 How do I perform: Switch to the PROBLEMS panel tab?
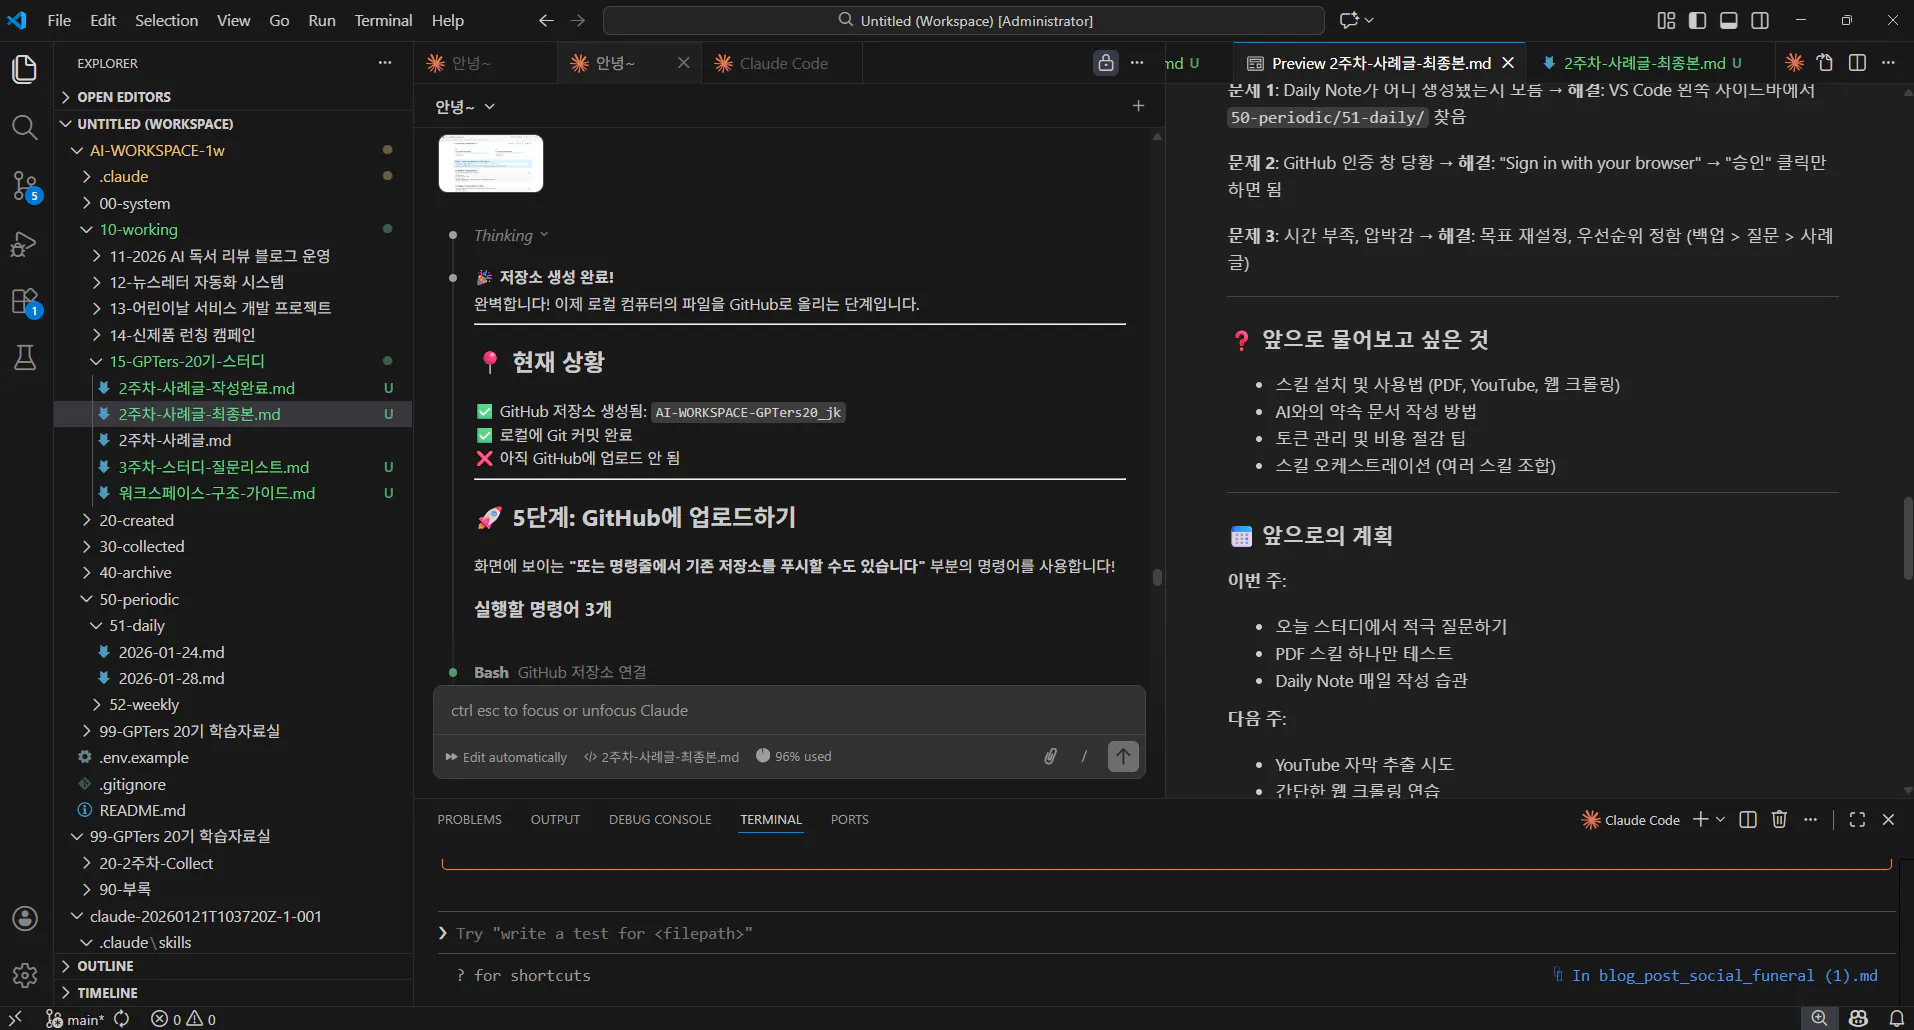[x=469, y=819]
